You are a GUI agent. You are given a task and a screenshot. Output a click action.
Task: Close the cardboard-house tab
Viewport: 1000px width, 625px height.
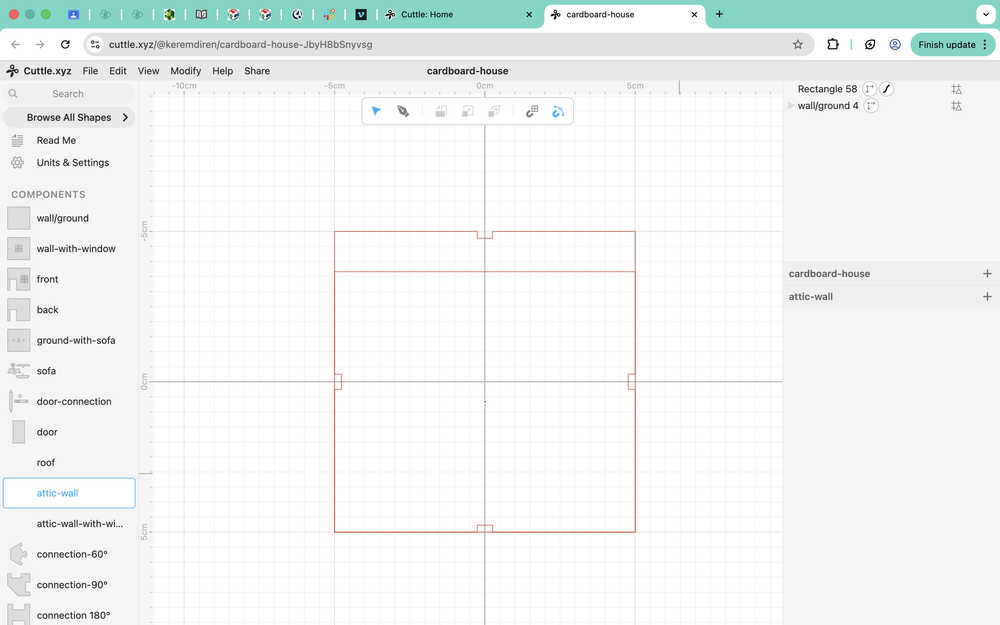695,14
